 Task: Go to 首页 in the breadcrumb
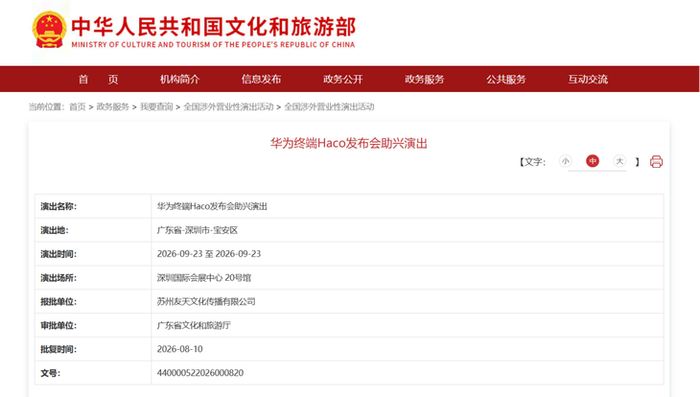(x=77, y=107)
